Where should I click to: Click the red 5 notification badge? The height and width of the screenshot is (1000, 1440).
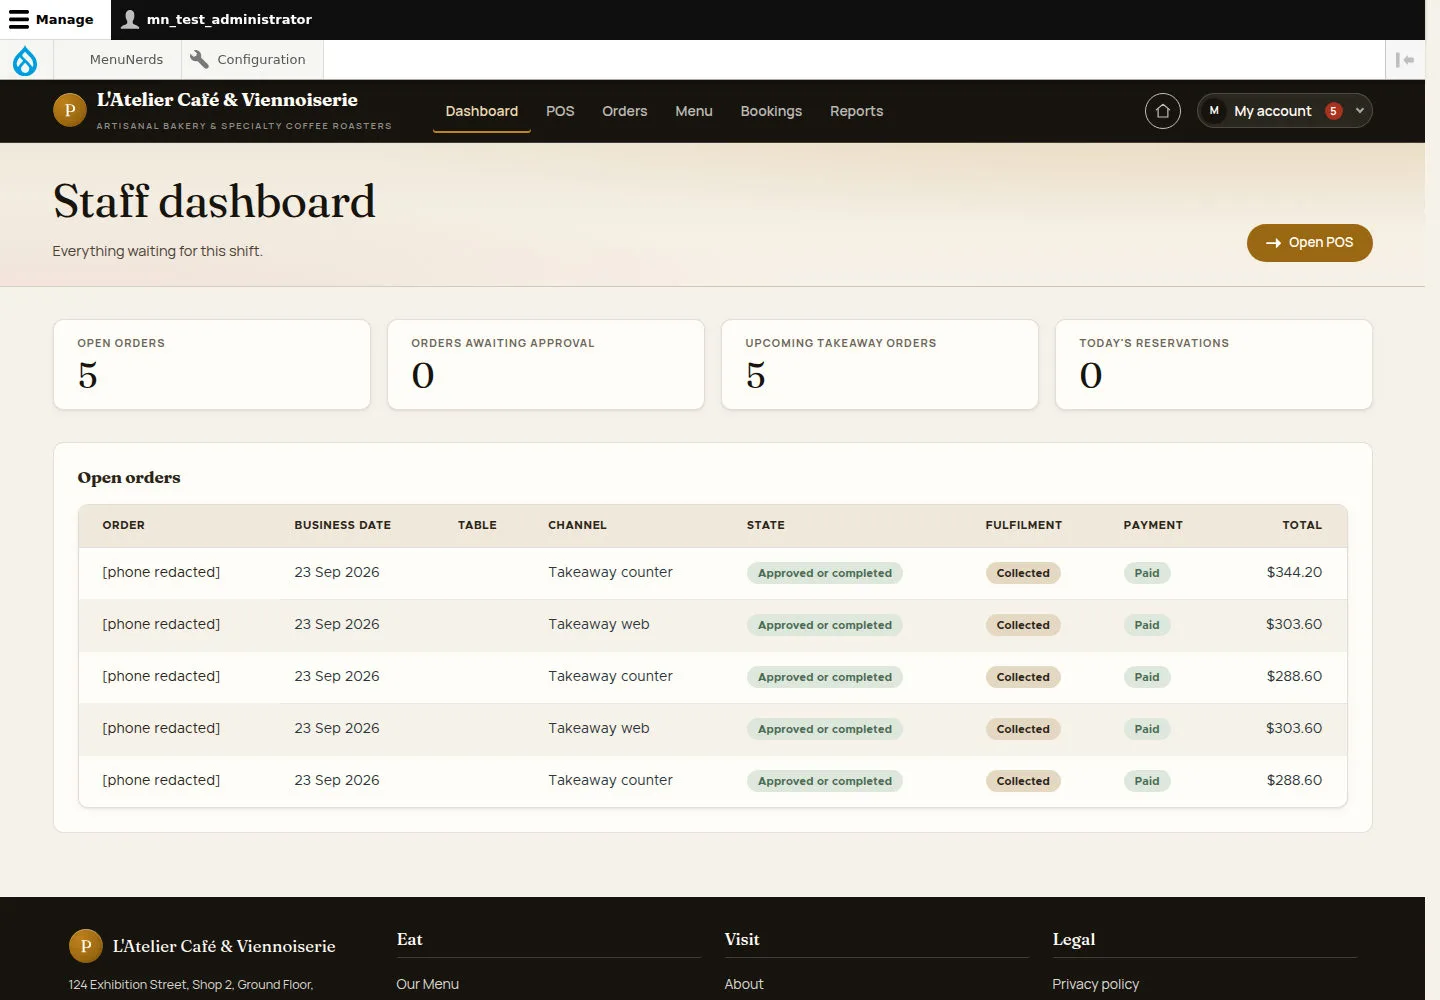(1333, 111)
